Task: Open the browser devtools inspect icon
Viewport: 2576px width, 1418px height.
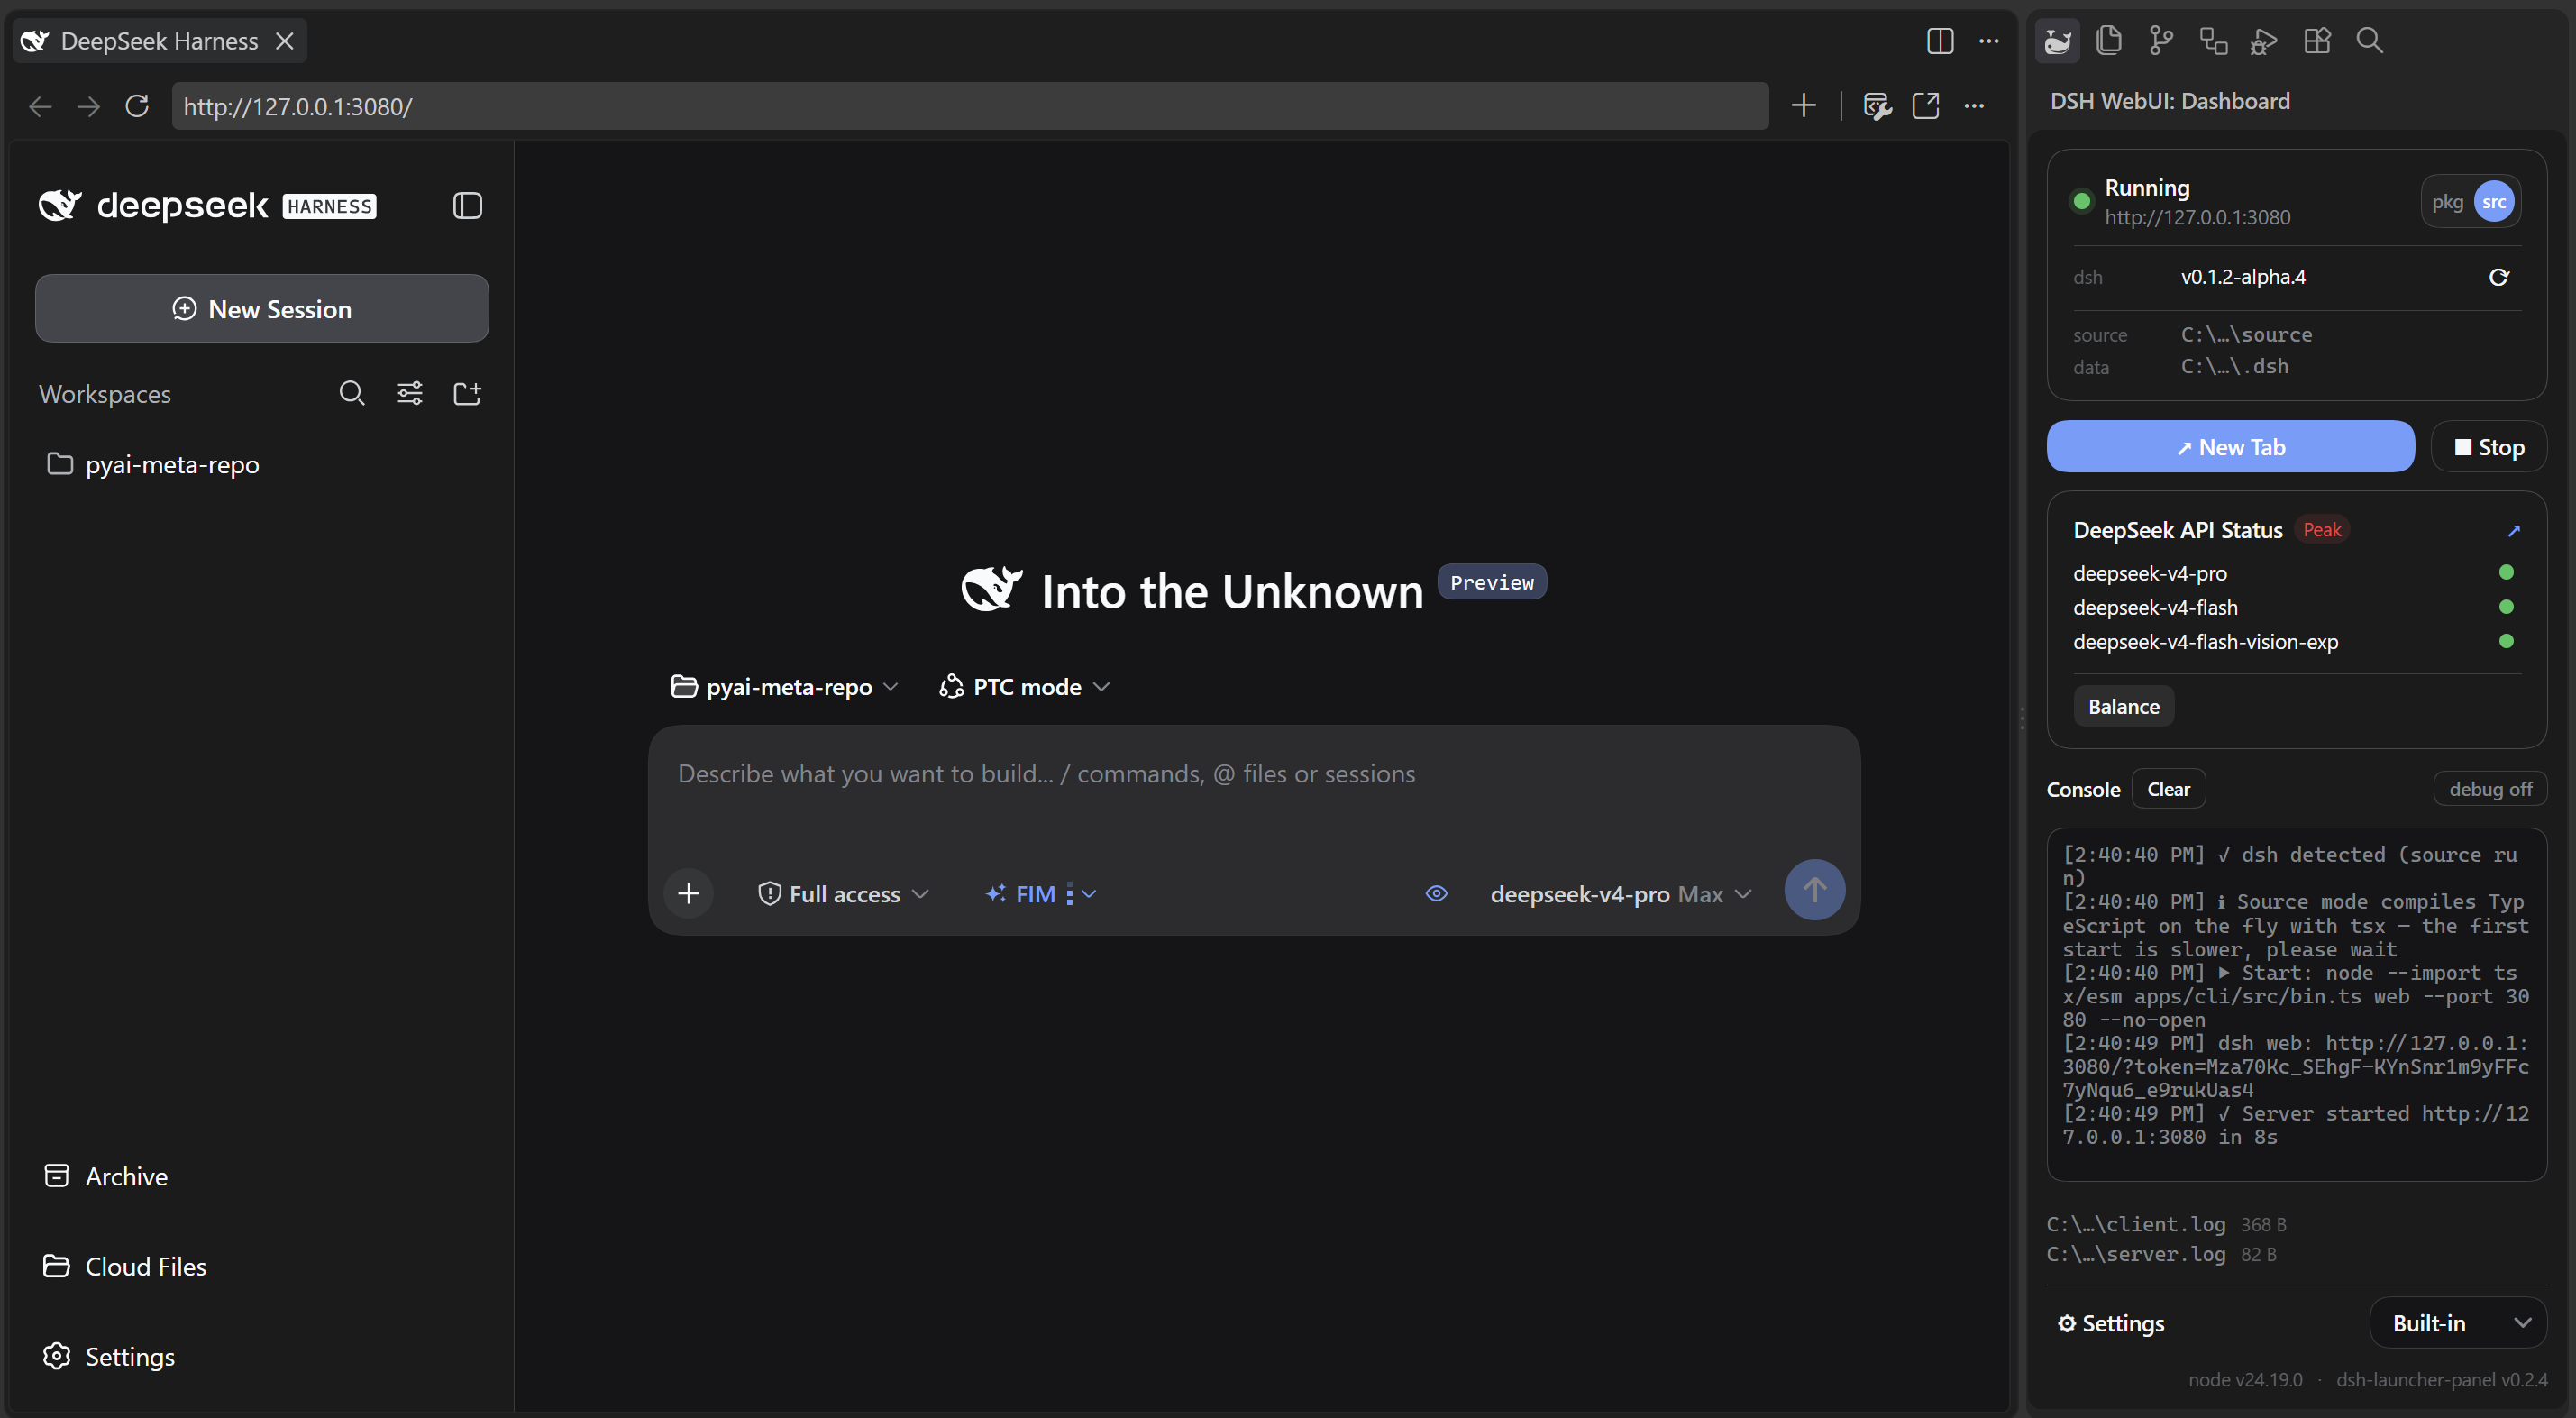Action: (1877, 106)
